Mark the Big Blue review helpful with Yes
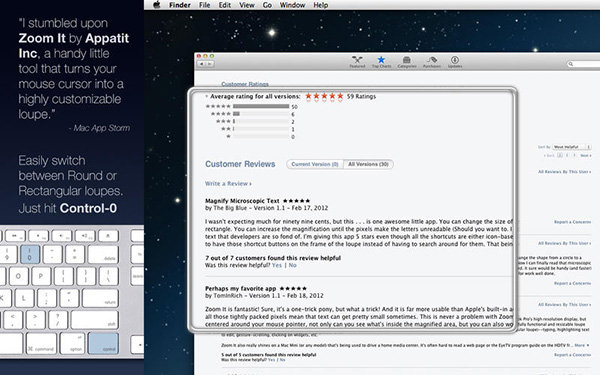 point(277,265)
